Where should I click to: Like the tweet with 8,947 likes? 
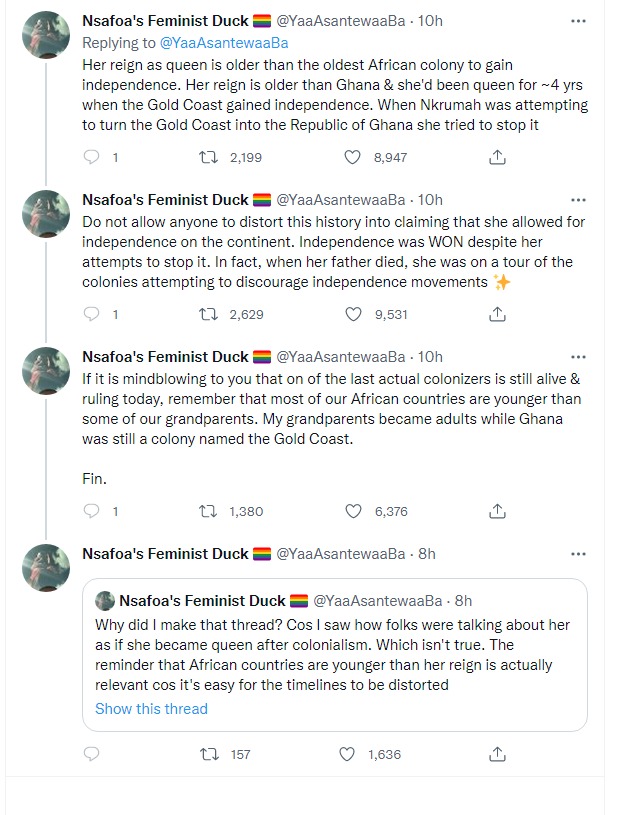point(352,157)
